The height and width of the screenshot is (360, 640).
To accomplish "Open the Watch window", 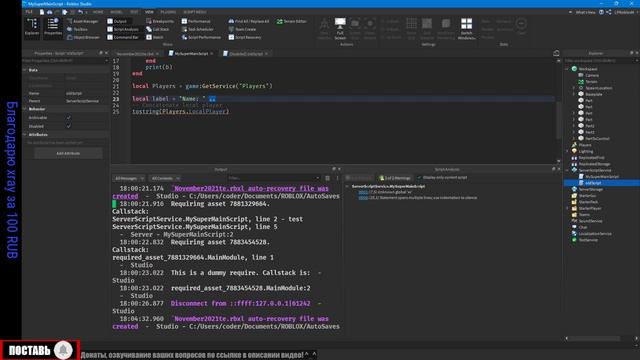I will coord(155,37).
